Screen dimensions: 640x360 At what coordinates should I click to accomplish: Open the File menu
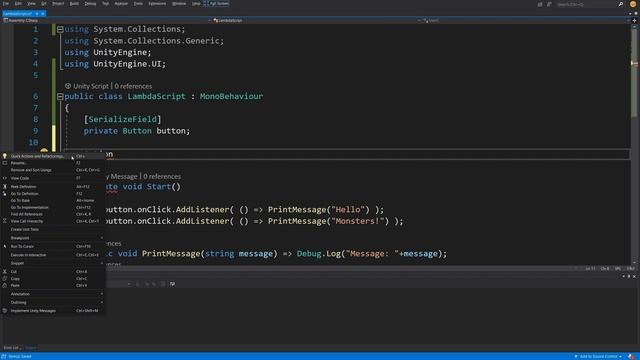coord(6,4)
